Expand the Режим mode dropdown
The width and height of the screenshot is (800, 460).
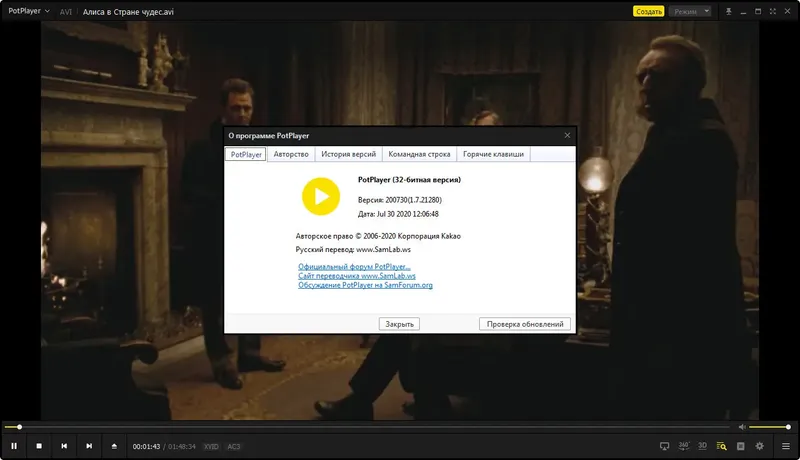690,11
